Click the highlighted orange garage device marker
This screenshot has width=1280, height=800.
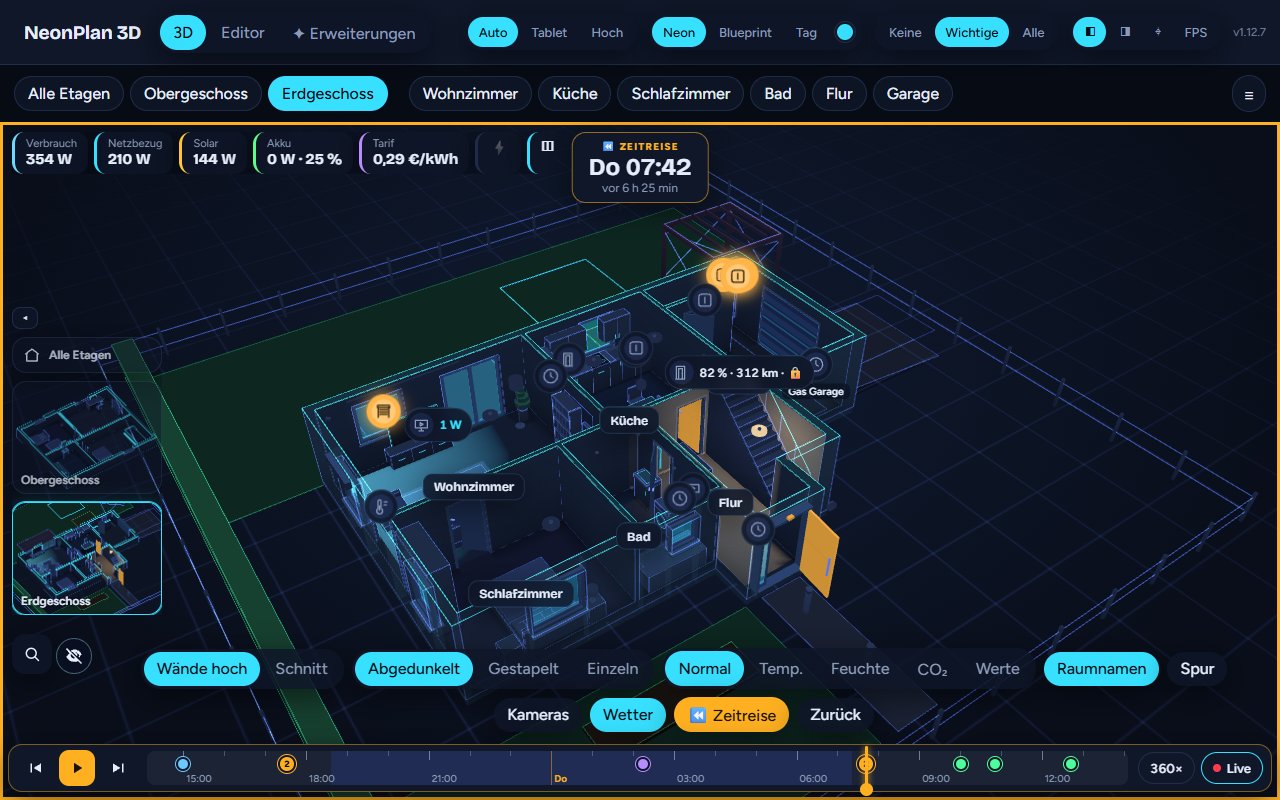pyautogui.click(x=738, y=275)
